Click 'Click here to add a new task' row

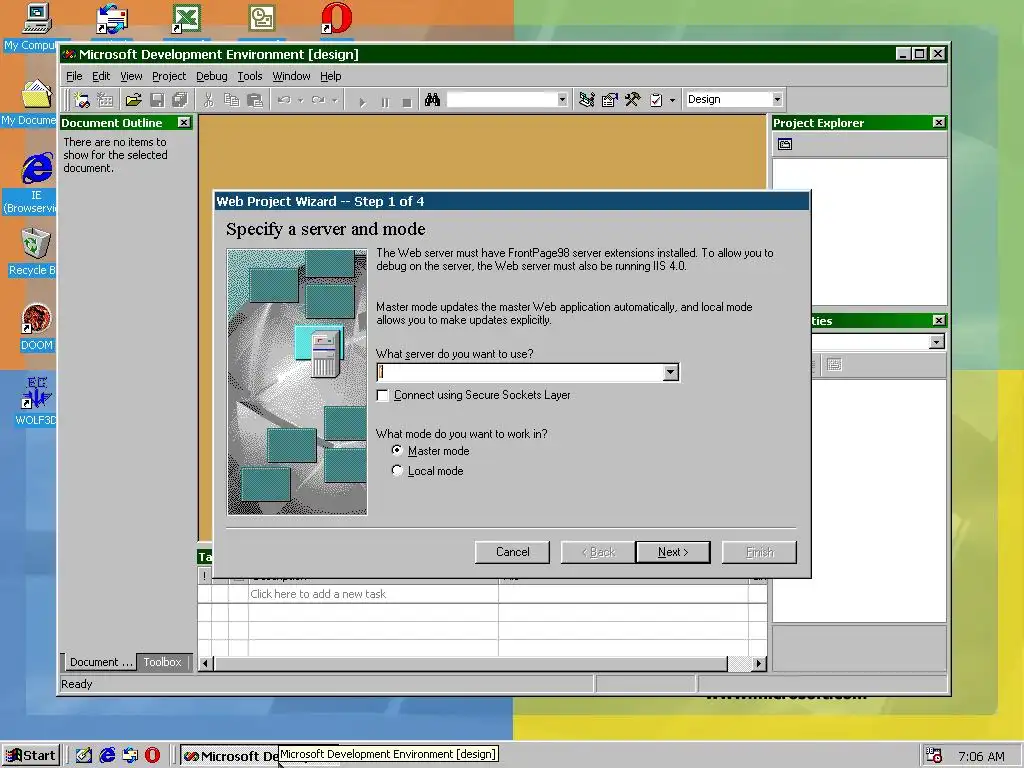(482, 594)
